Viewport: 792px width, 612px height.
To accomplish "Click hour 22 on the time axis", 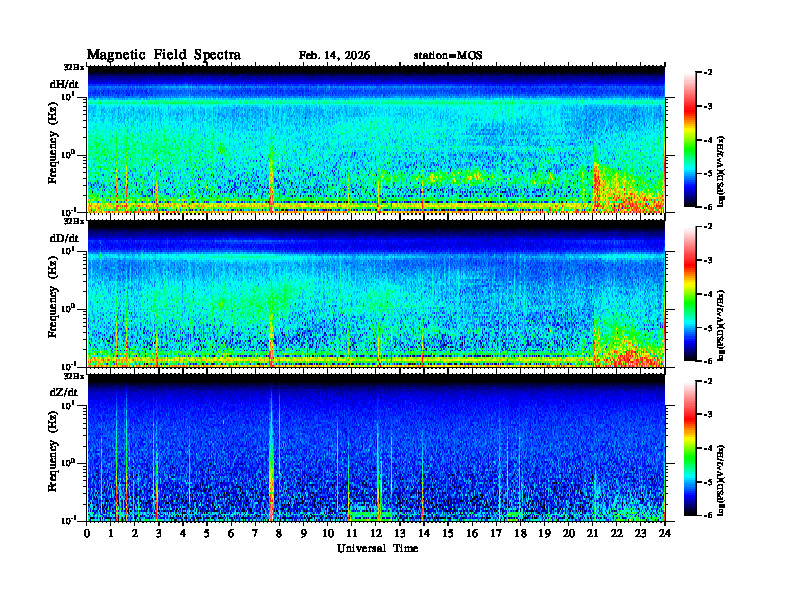I will click(x=616, y=534).
